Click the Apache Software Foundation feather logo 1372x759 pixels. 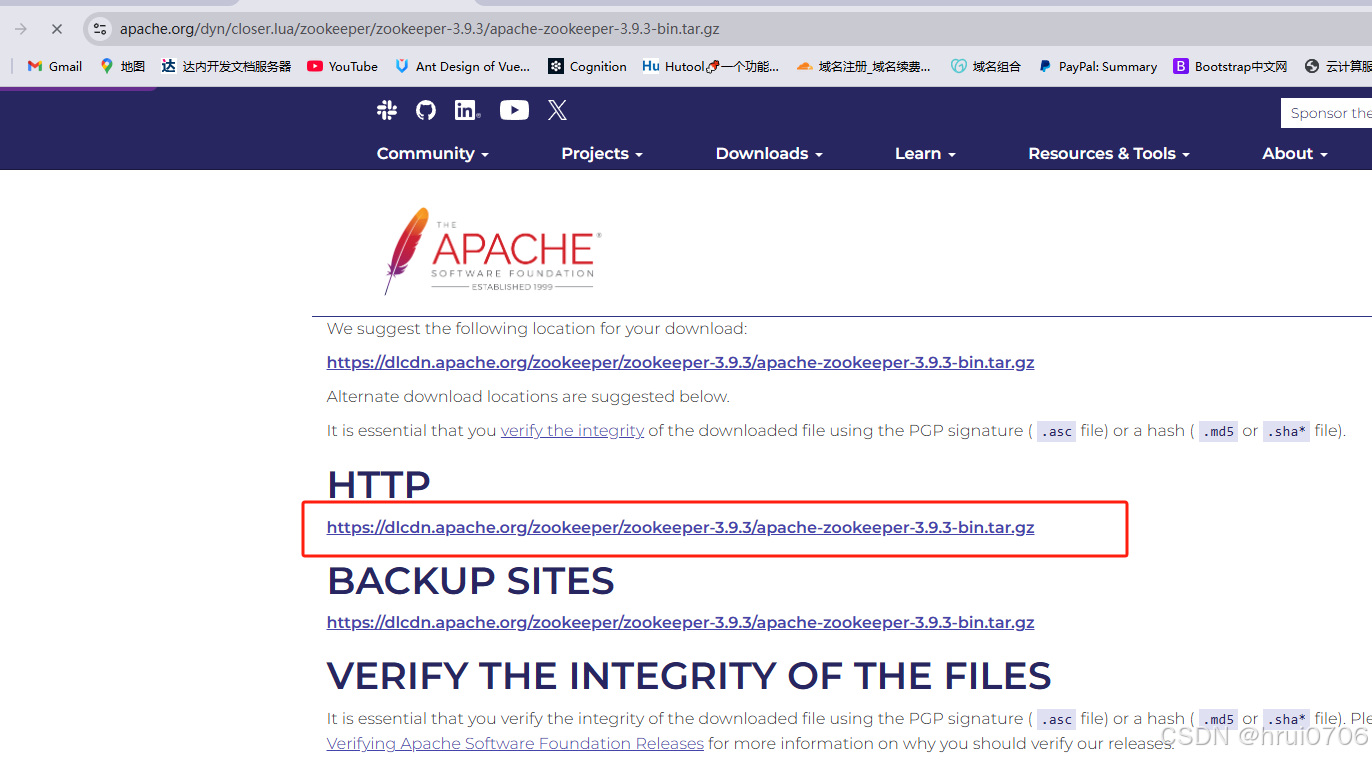(491, 250)
